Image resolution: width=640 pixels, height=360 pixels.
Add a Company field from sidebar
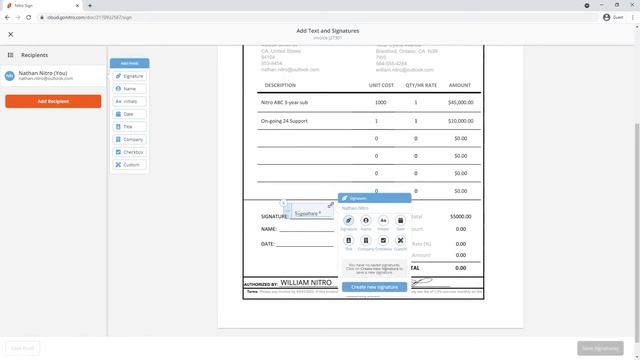tap(129, 139)
